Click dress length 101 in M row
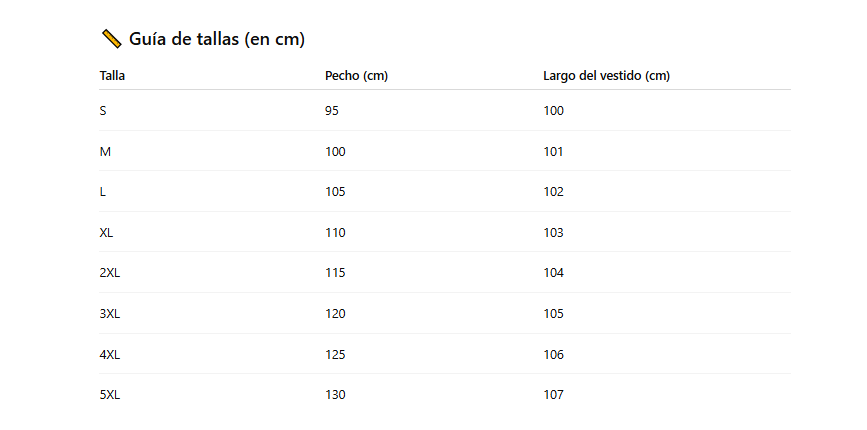This screenshot has width=867, height=430. pos(553,151)
